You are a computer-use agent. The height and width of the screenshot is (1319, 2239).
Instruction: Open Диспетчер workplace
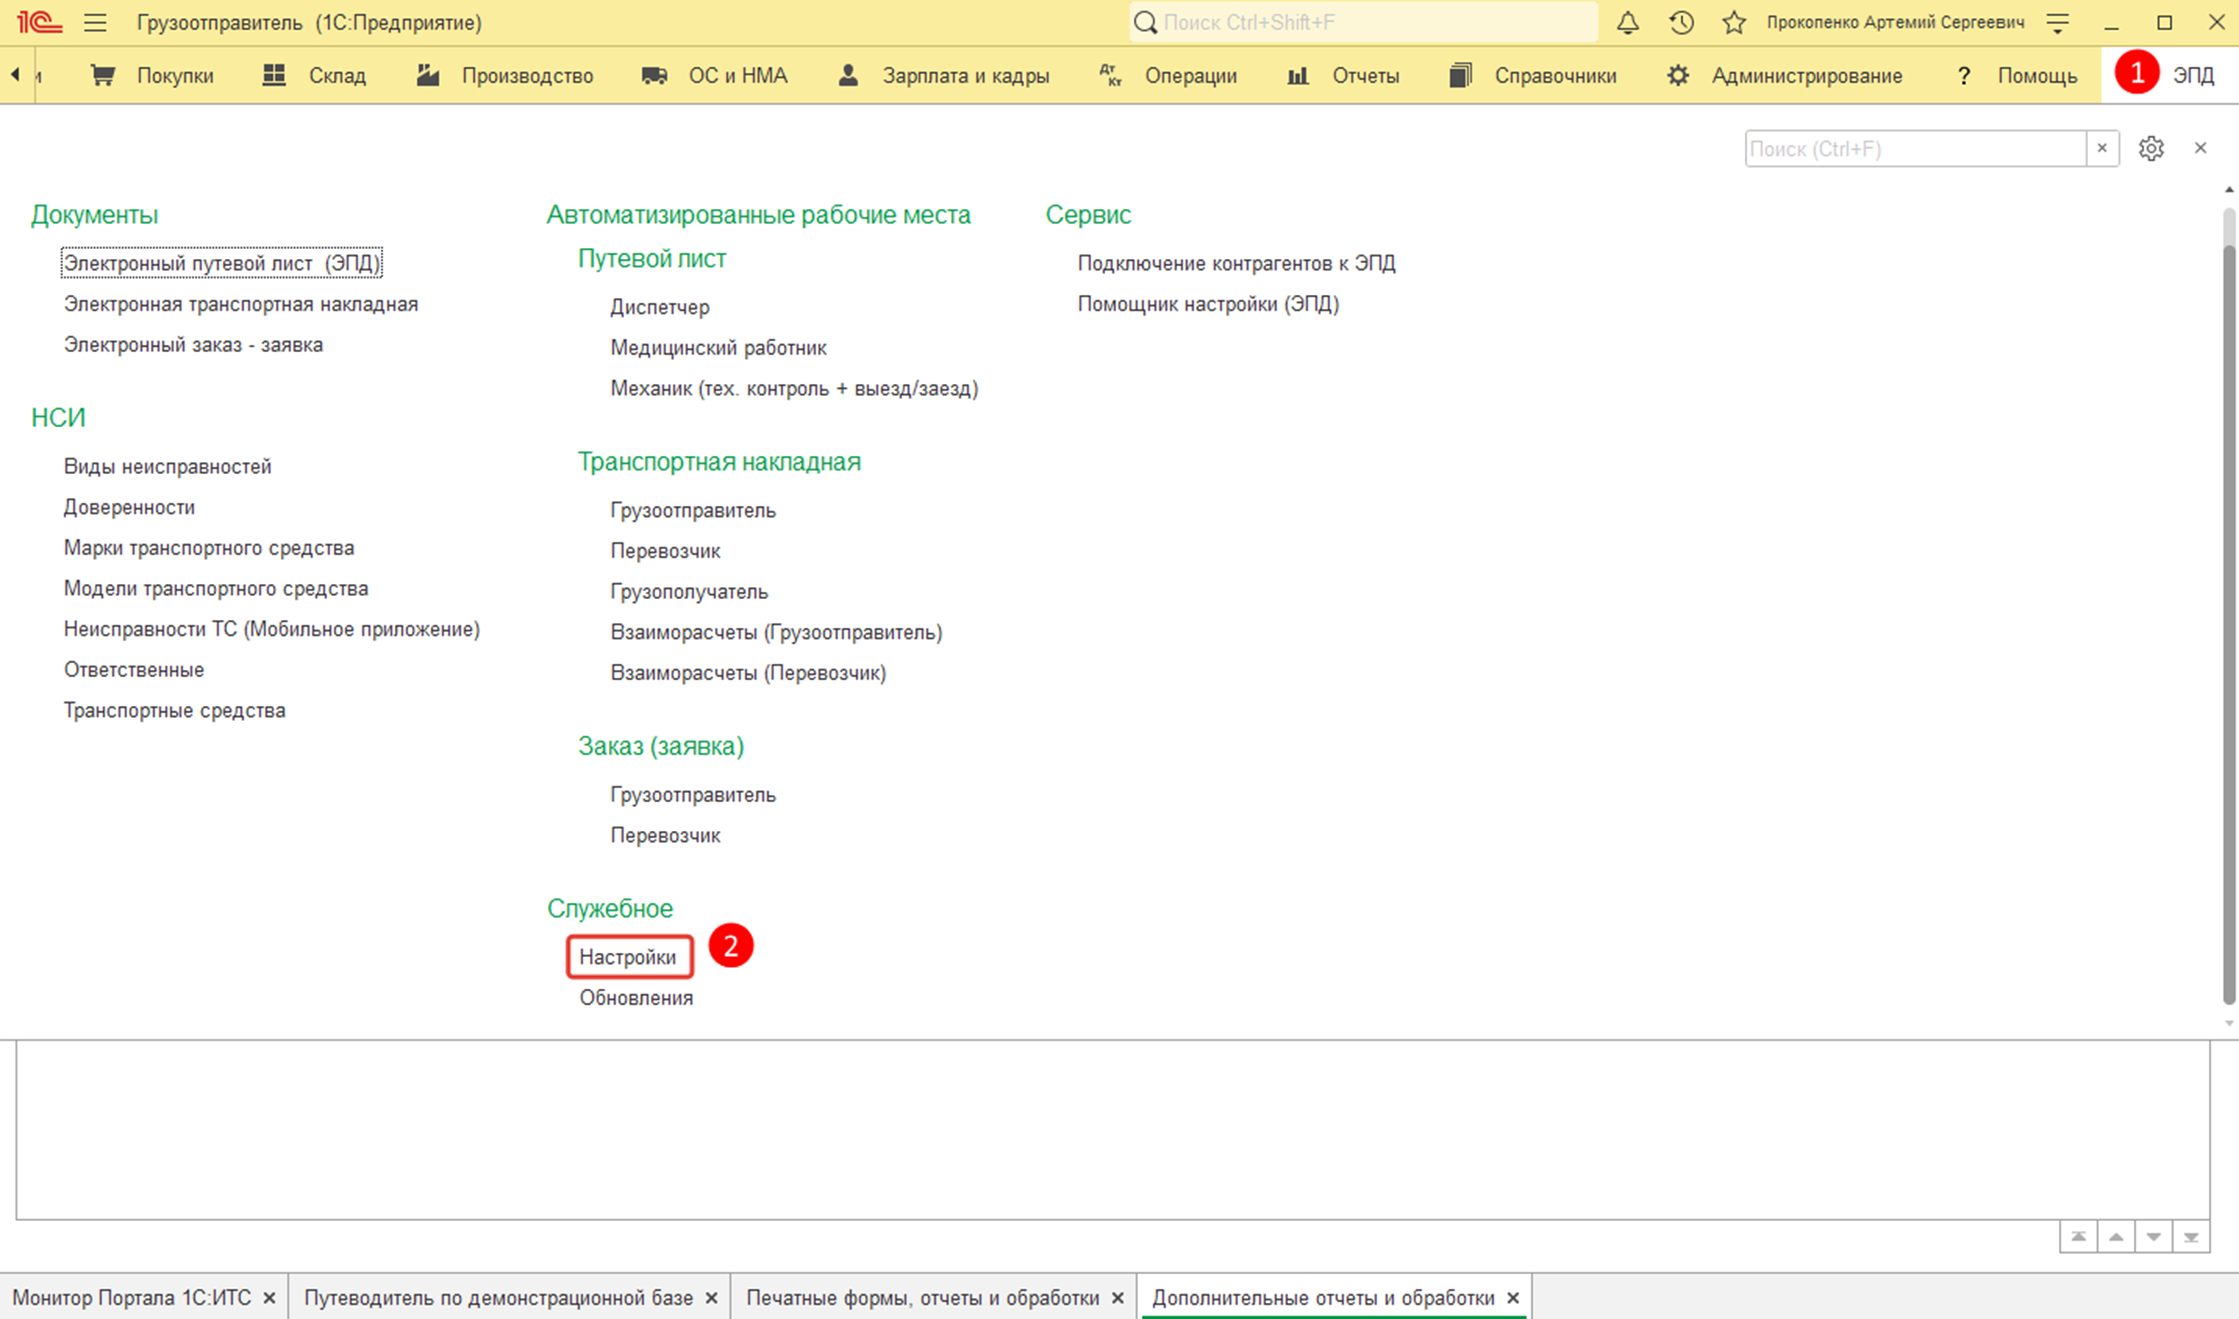[x=660, y=307]
